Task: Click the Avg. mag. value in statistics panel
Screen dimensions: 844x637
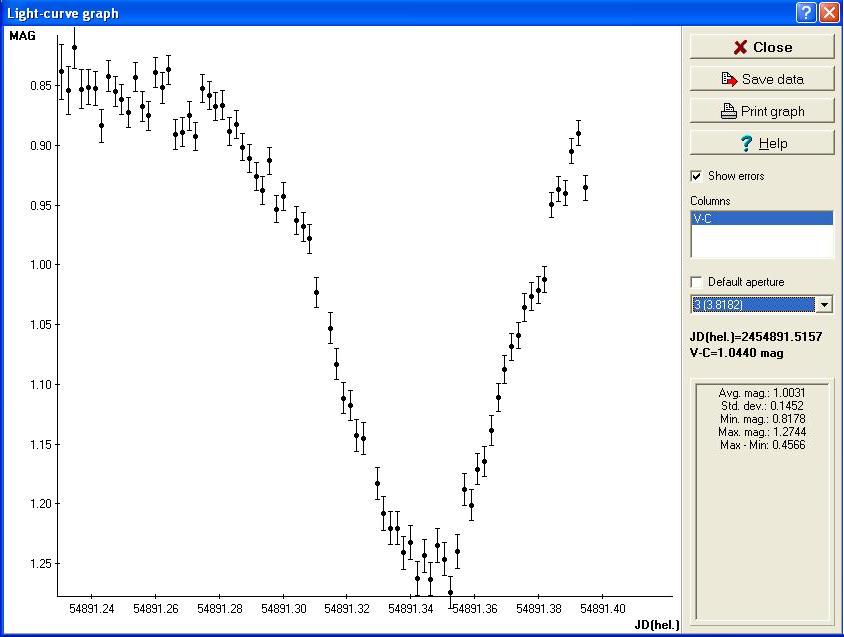Action: (x=762, y=393)
